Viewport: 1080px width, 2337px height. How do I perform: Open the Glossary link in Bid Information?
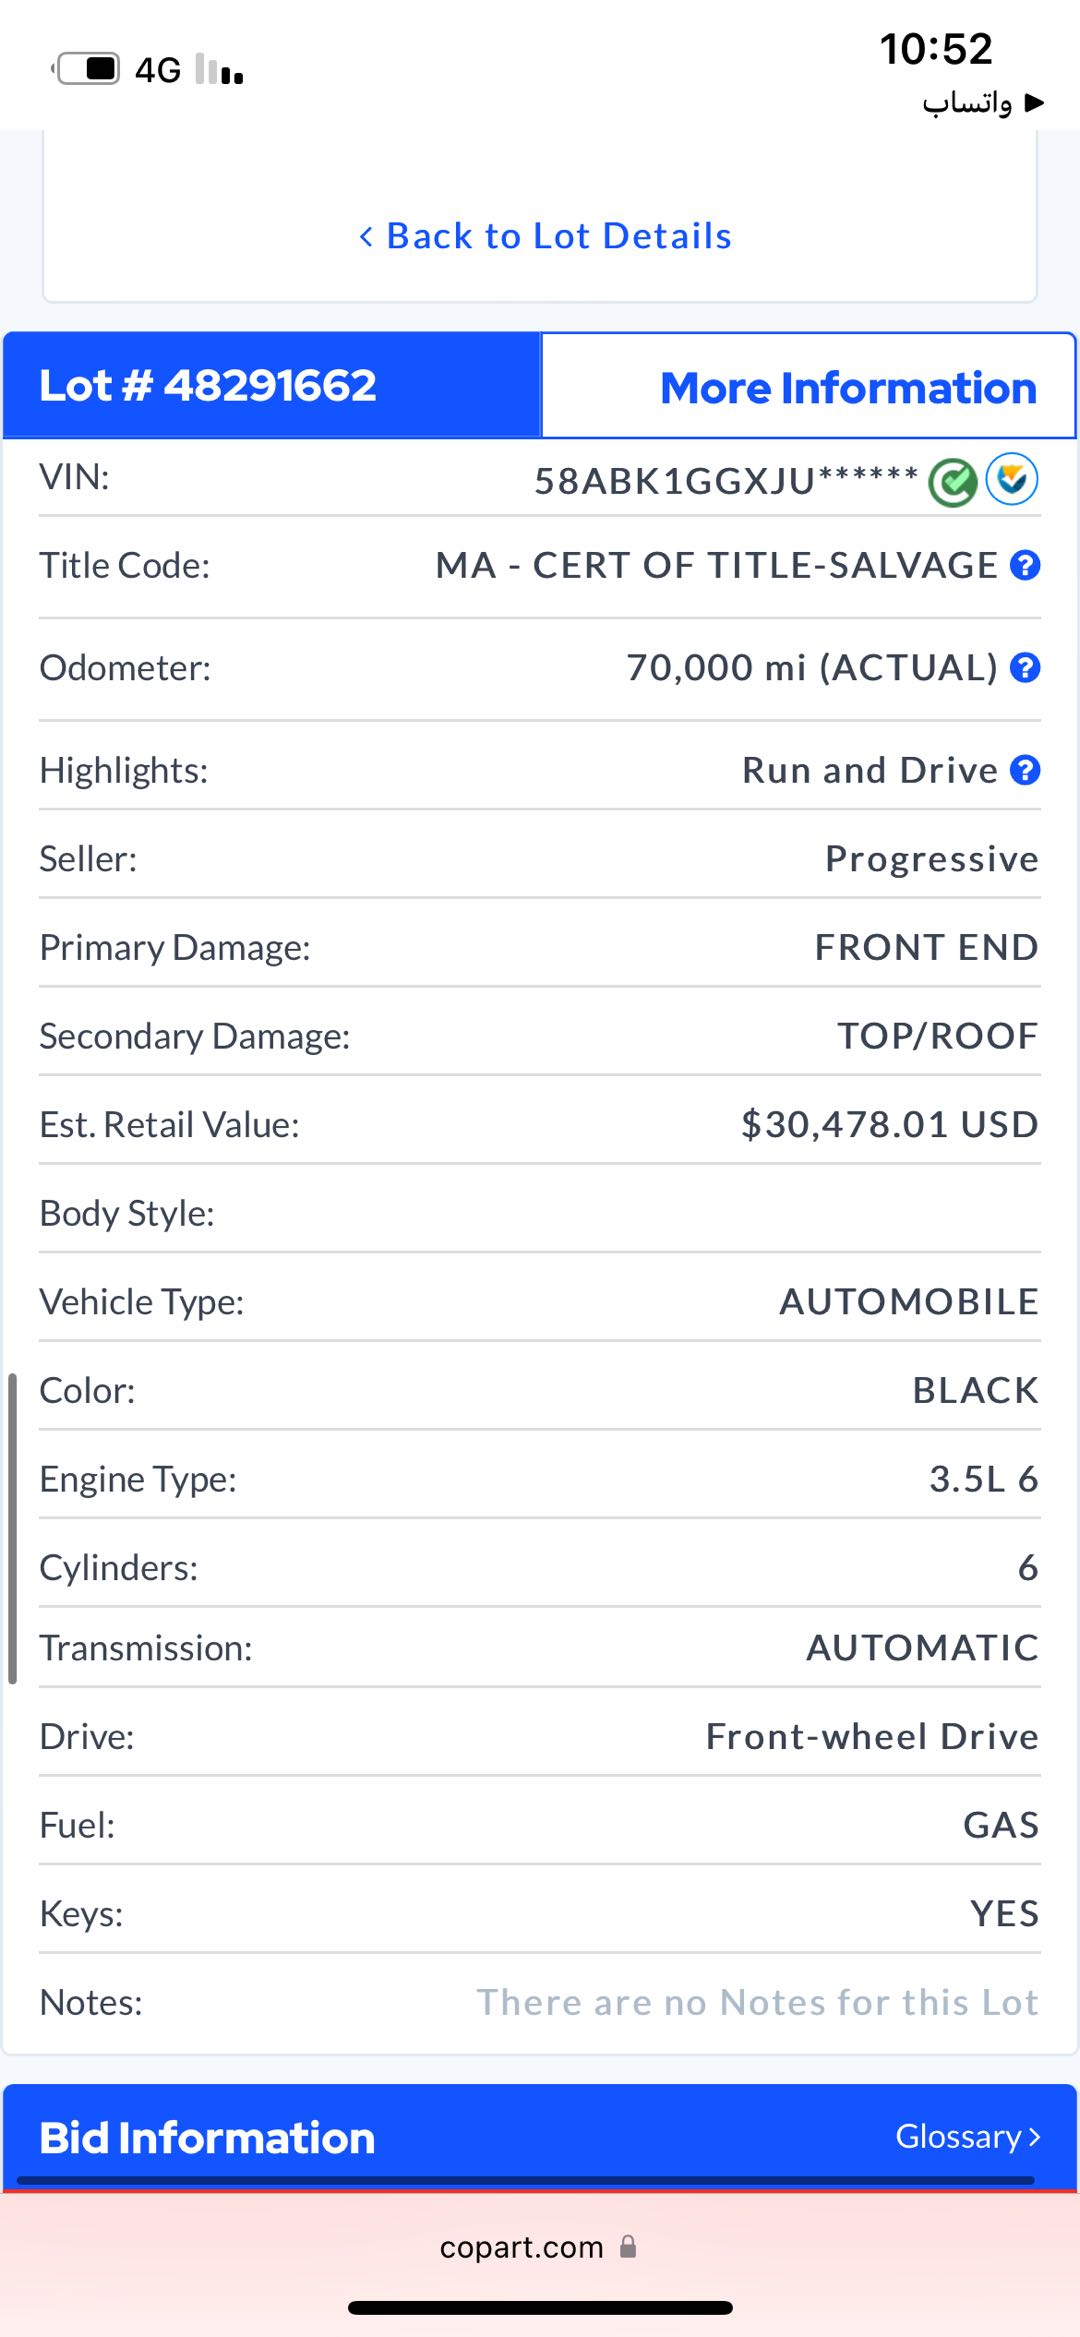pyautogui.click(x=957, y=2136)
